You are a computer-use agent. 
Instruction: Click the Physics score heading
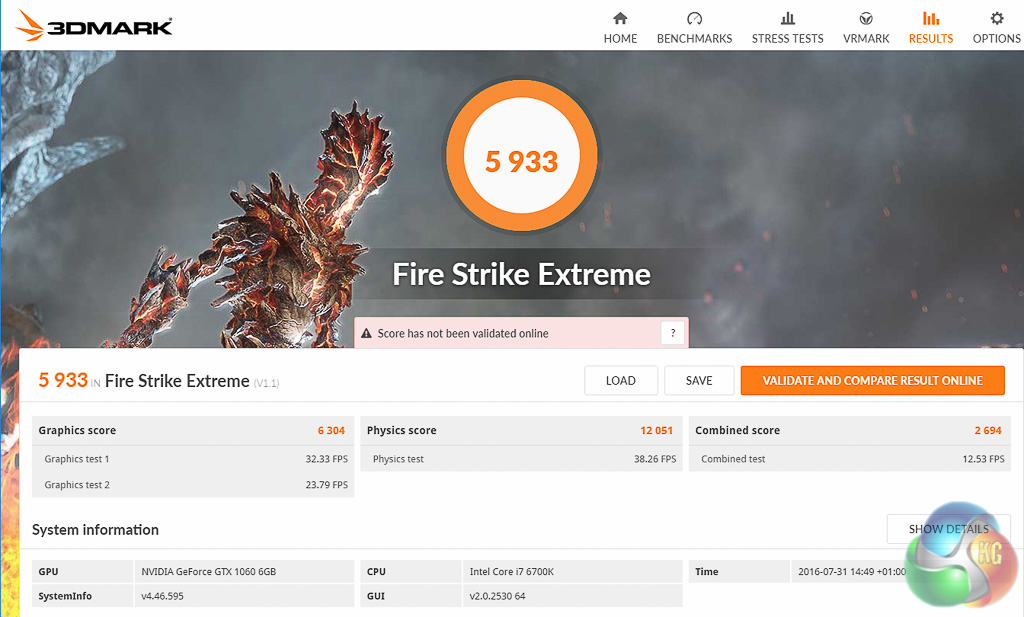click(x=402, y=430)
